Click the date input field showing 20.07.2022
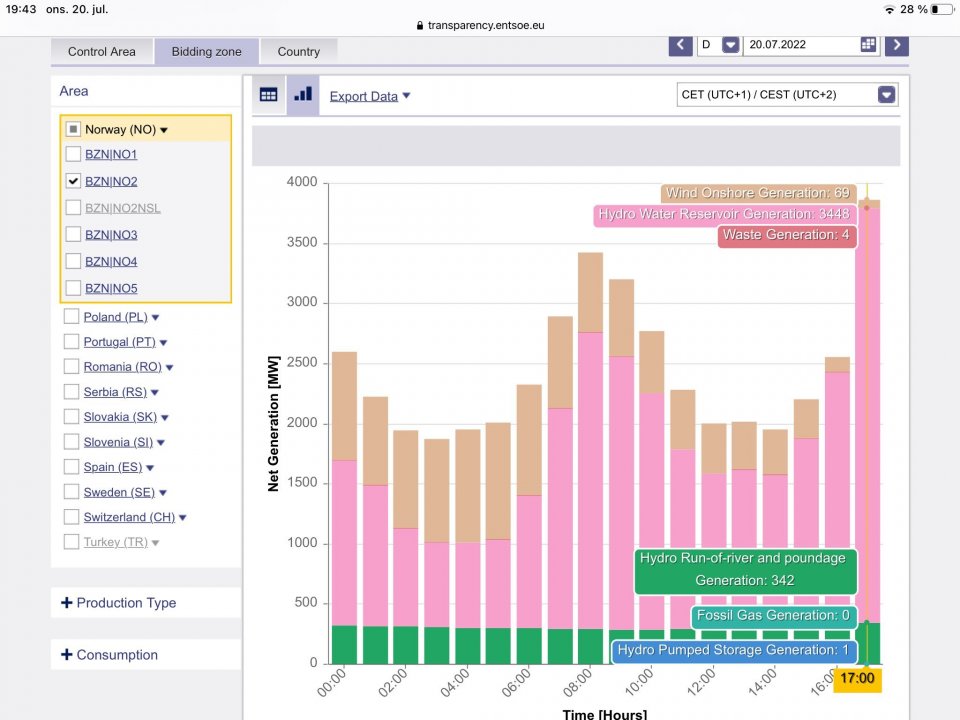Image resolution: width=960 pixels, height=720 pixels. [x=799, y=45]
